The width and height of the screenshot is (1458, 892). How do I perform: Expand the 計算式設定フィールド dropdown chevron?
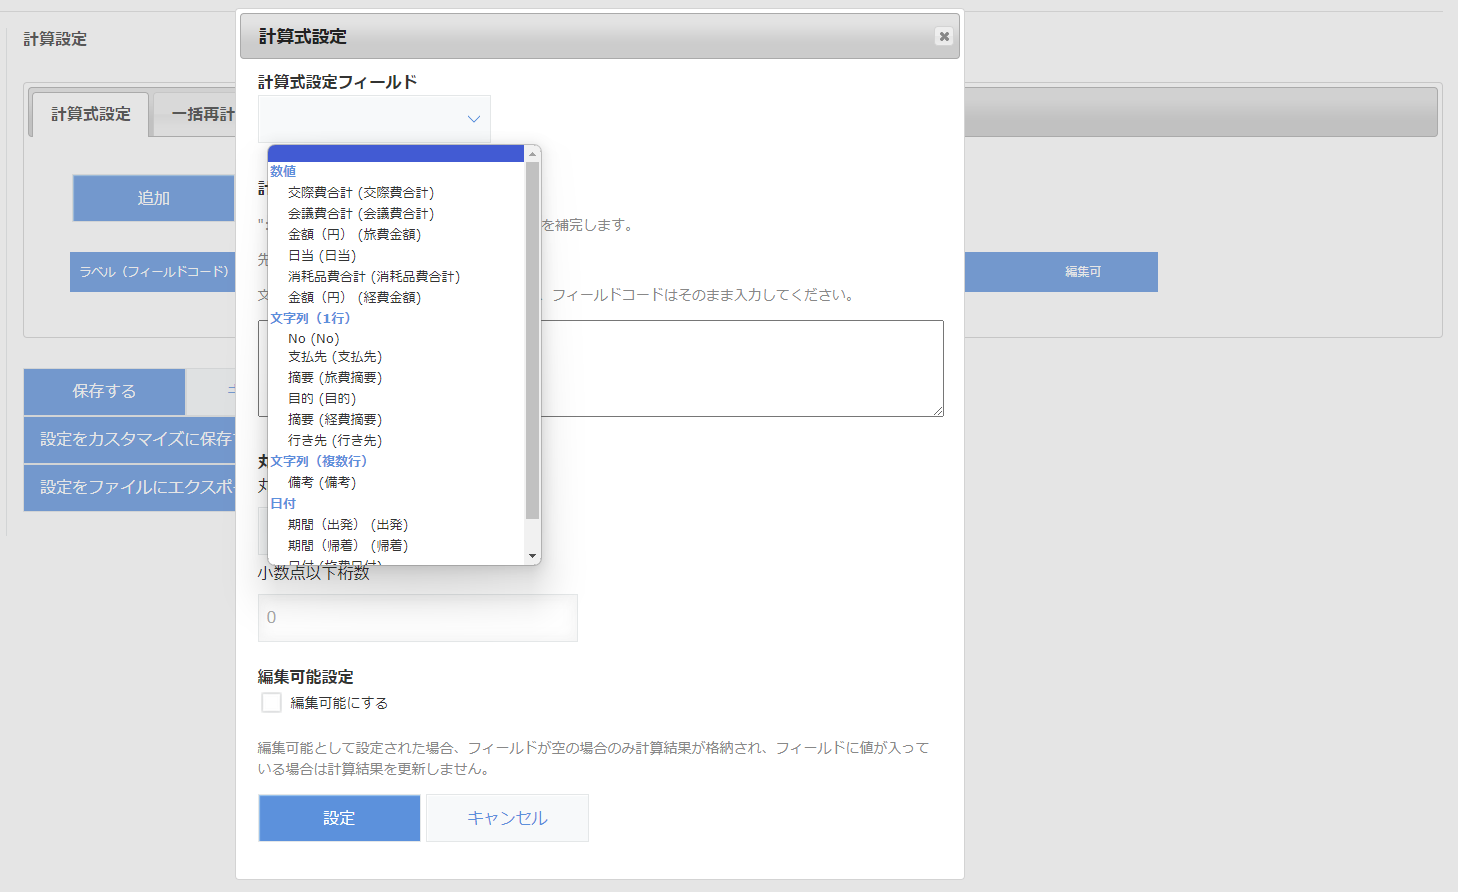pyautogui.click(x=473, y=118)
